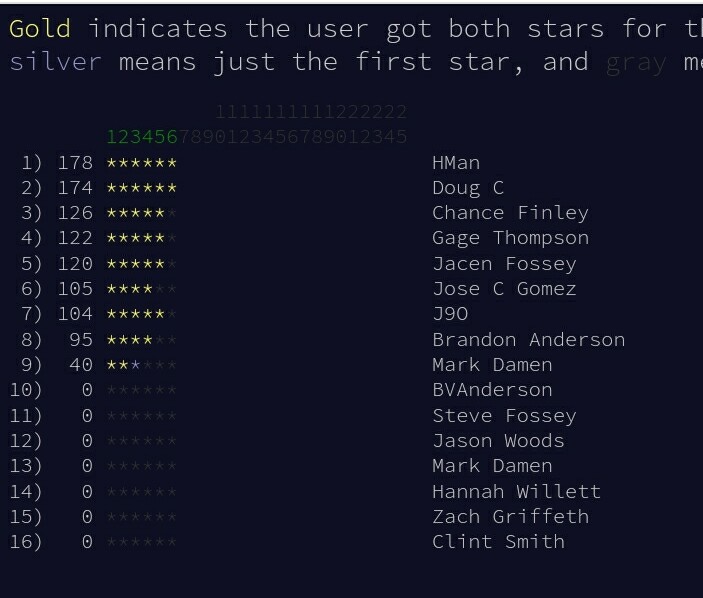Select BVAnderson's name
The height and width of the screenshot is (598, 703).
tap(492, 390)
